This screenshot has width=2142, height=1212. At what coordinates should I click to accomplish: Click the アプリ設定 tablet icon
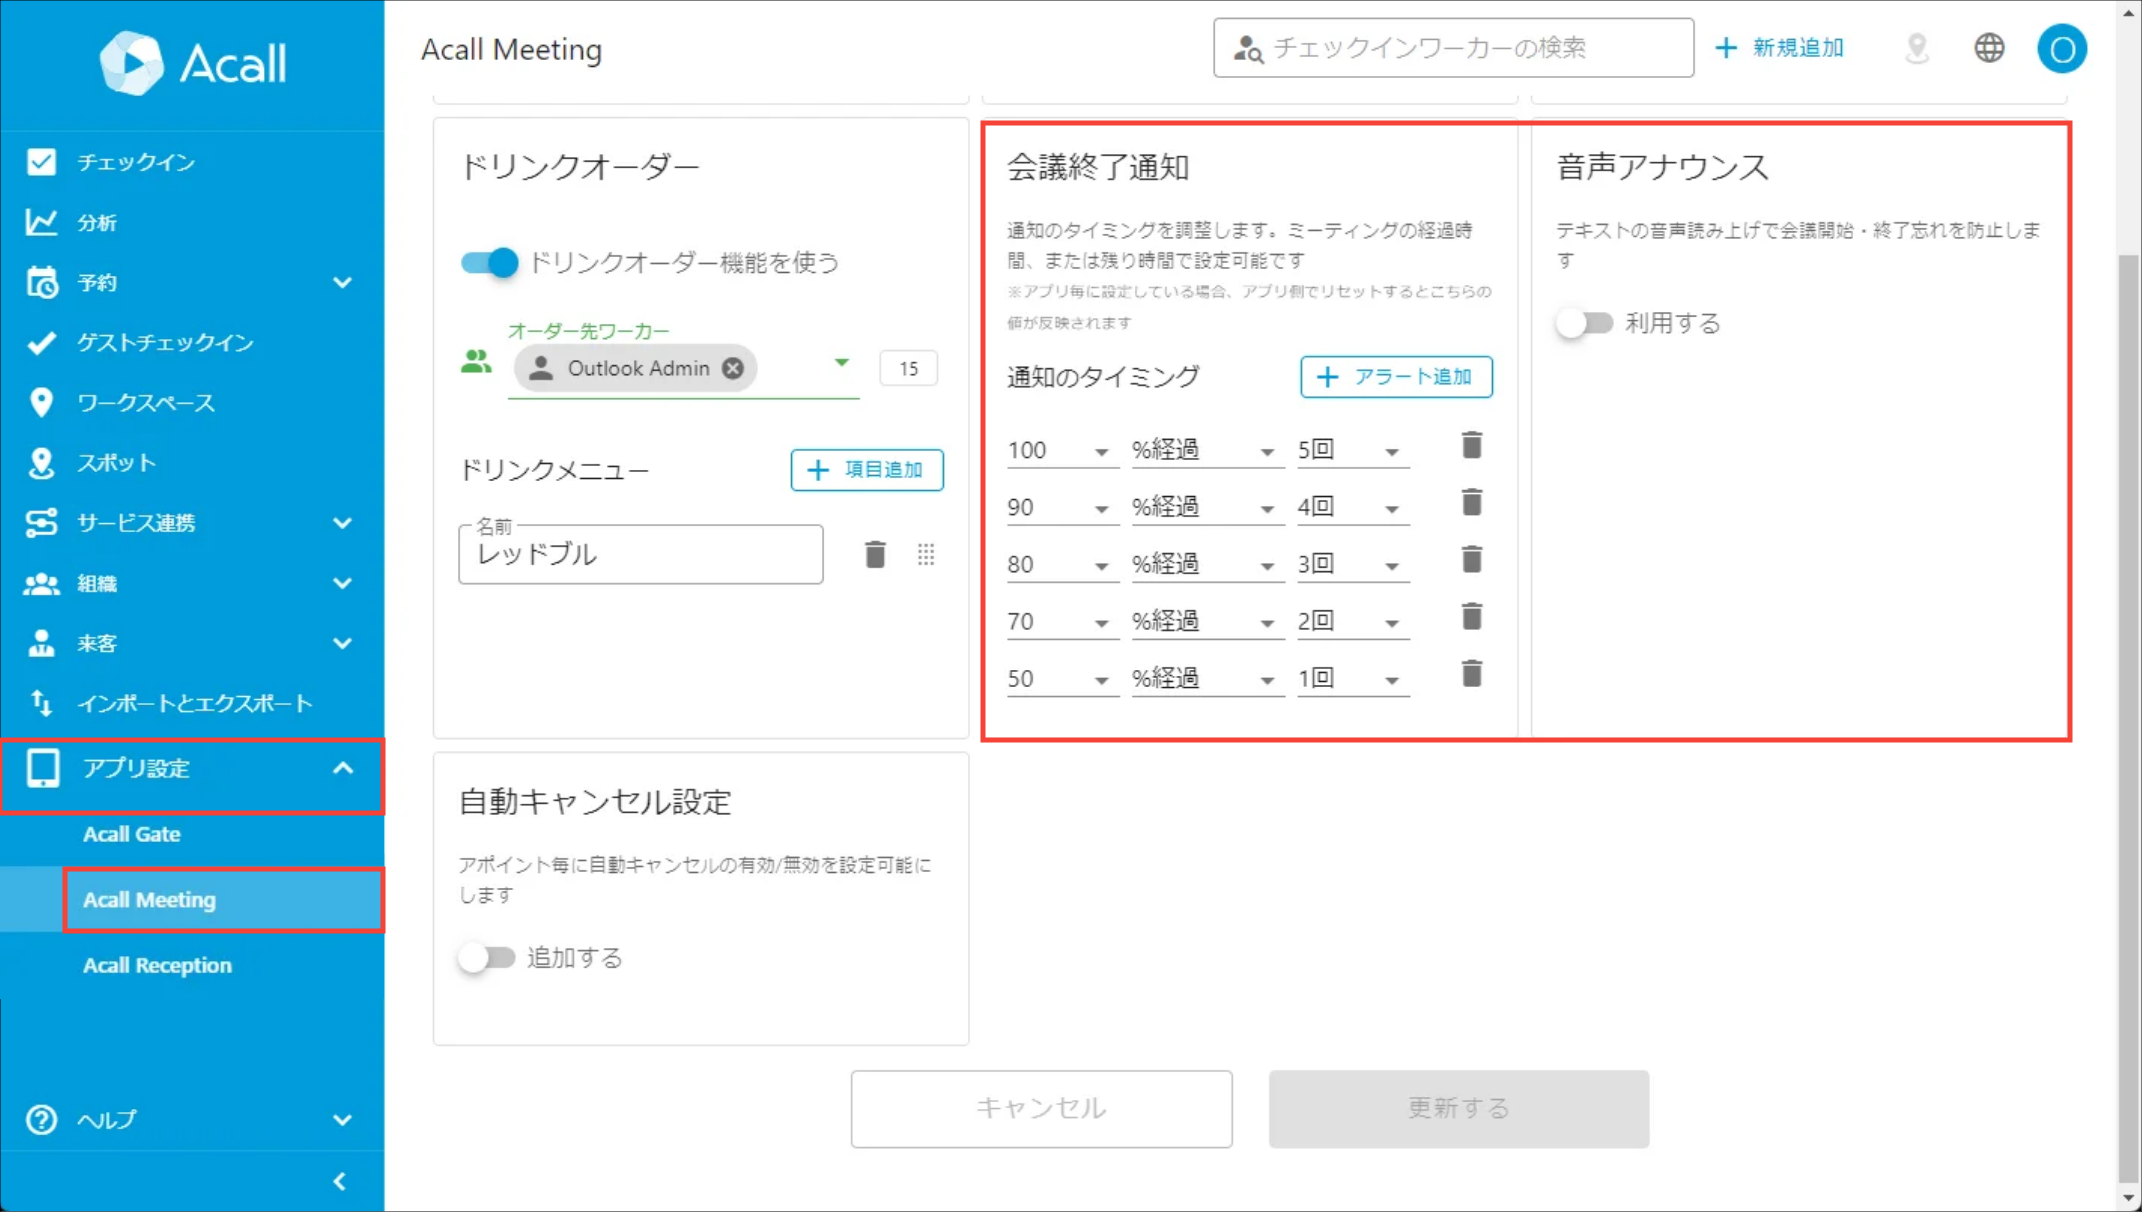click(43, 768)
